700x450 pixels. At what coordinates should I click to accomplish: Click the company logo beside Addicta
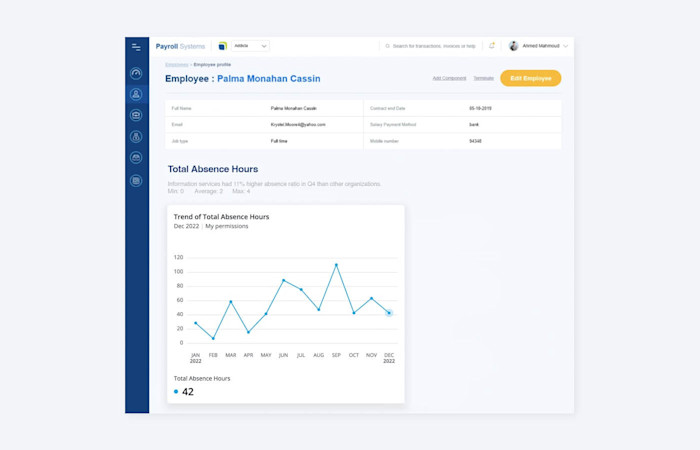click(222, 46)
